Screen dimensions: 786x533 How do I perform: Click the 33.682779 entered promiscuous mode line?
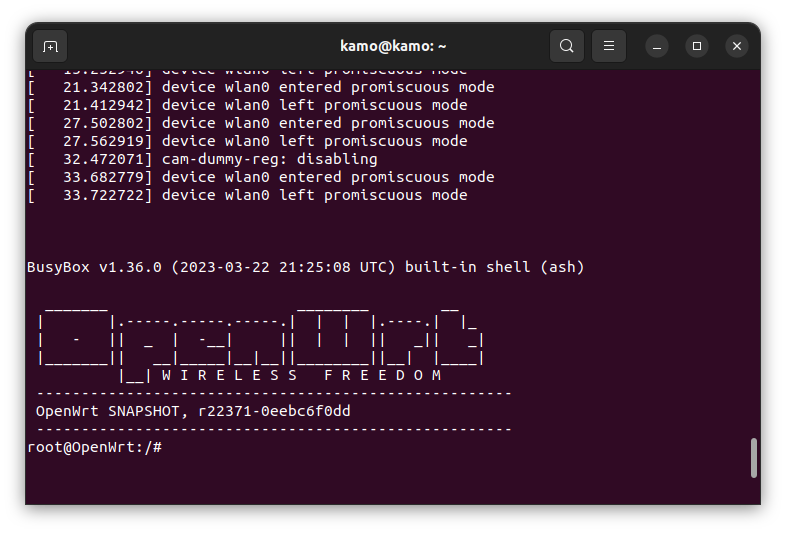(261, 177)
